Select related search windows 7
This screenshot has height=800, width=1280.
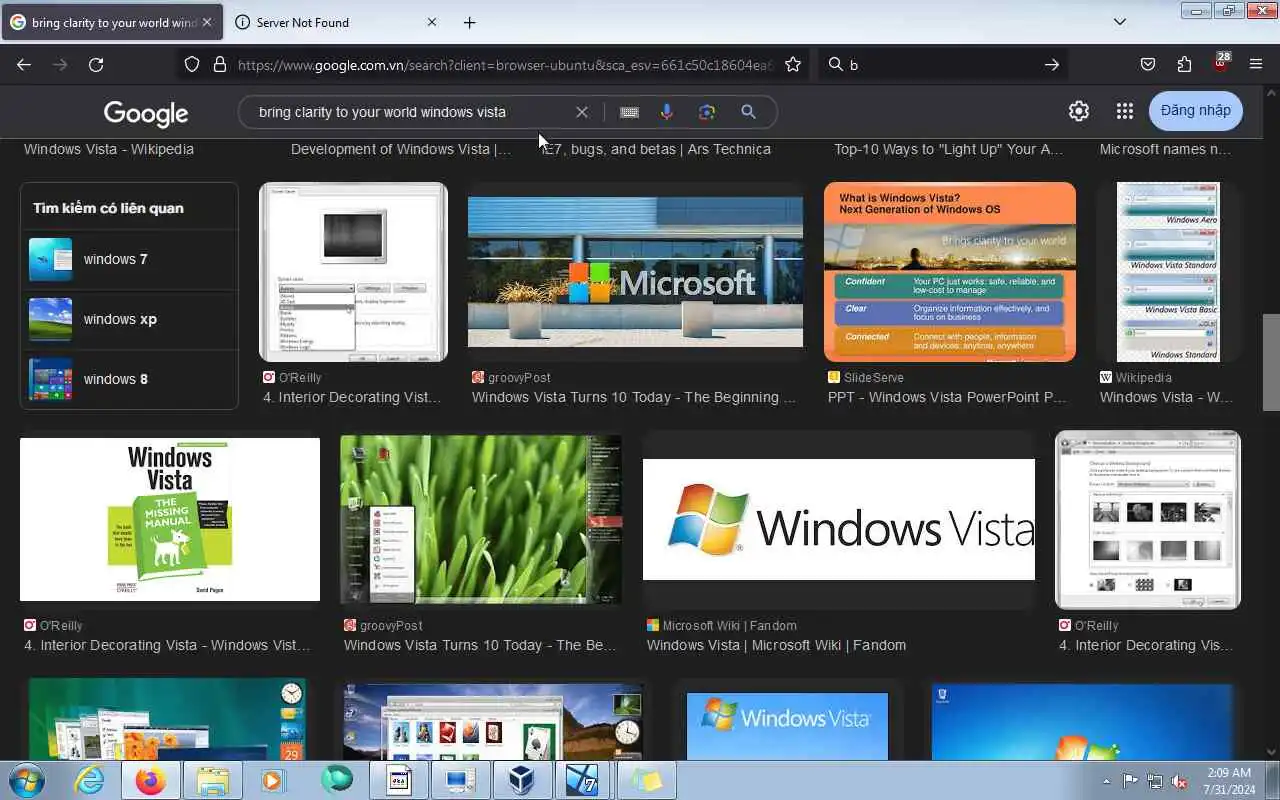point(130,259)
